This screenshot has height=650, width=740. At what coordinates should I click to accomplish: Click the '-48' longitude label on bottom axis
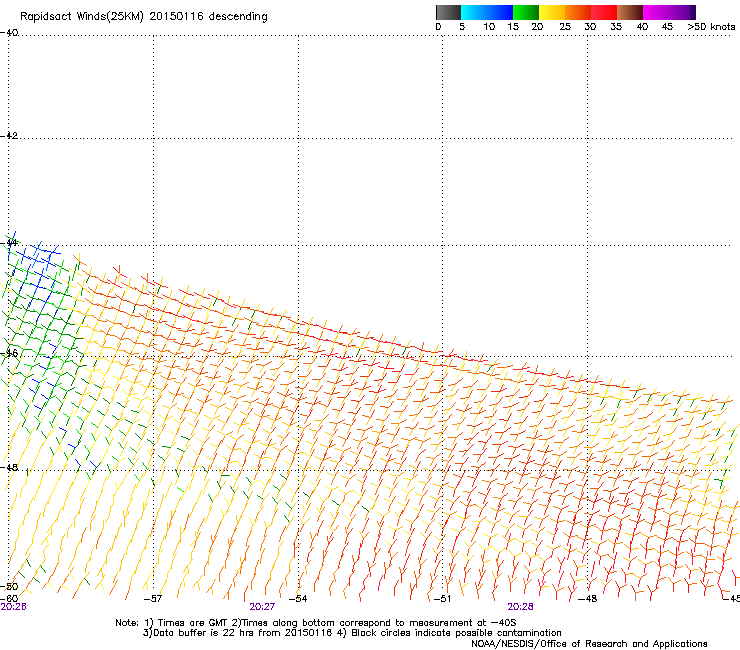pyautogui.click(x=588, y=599)
